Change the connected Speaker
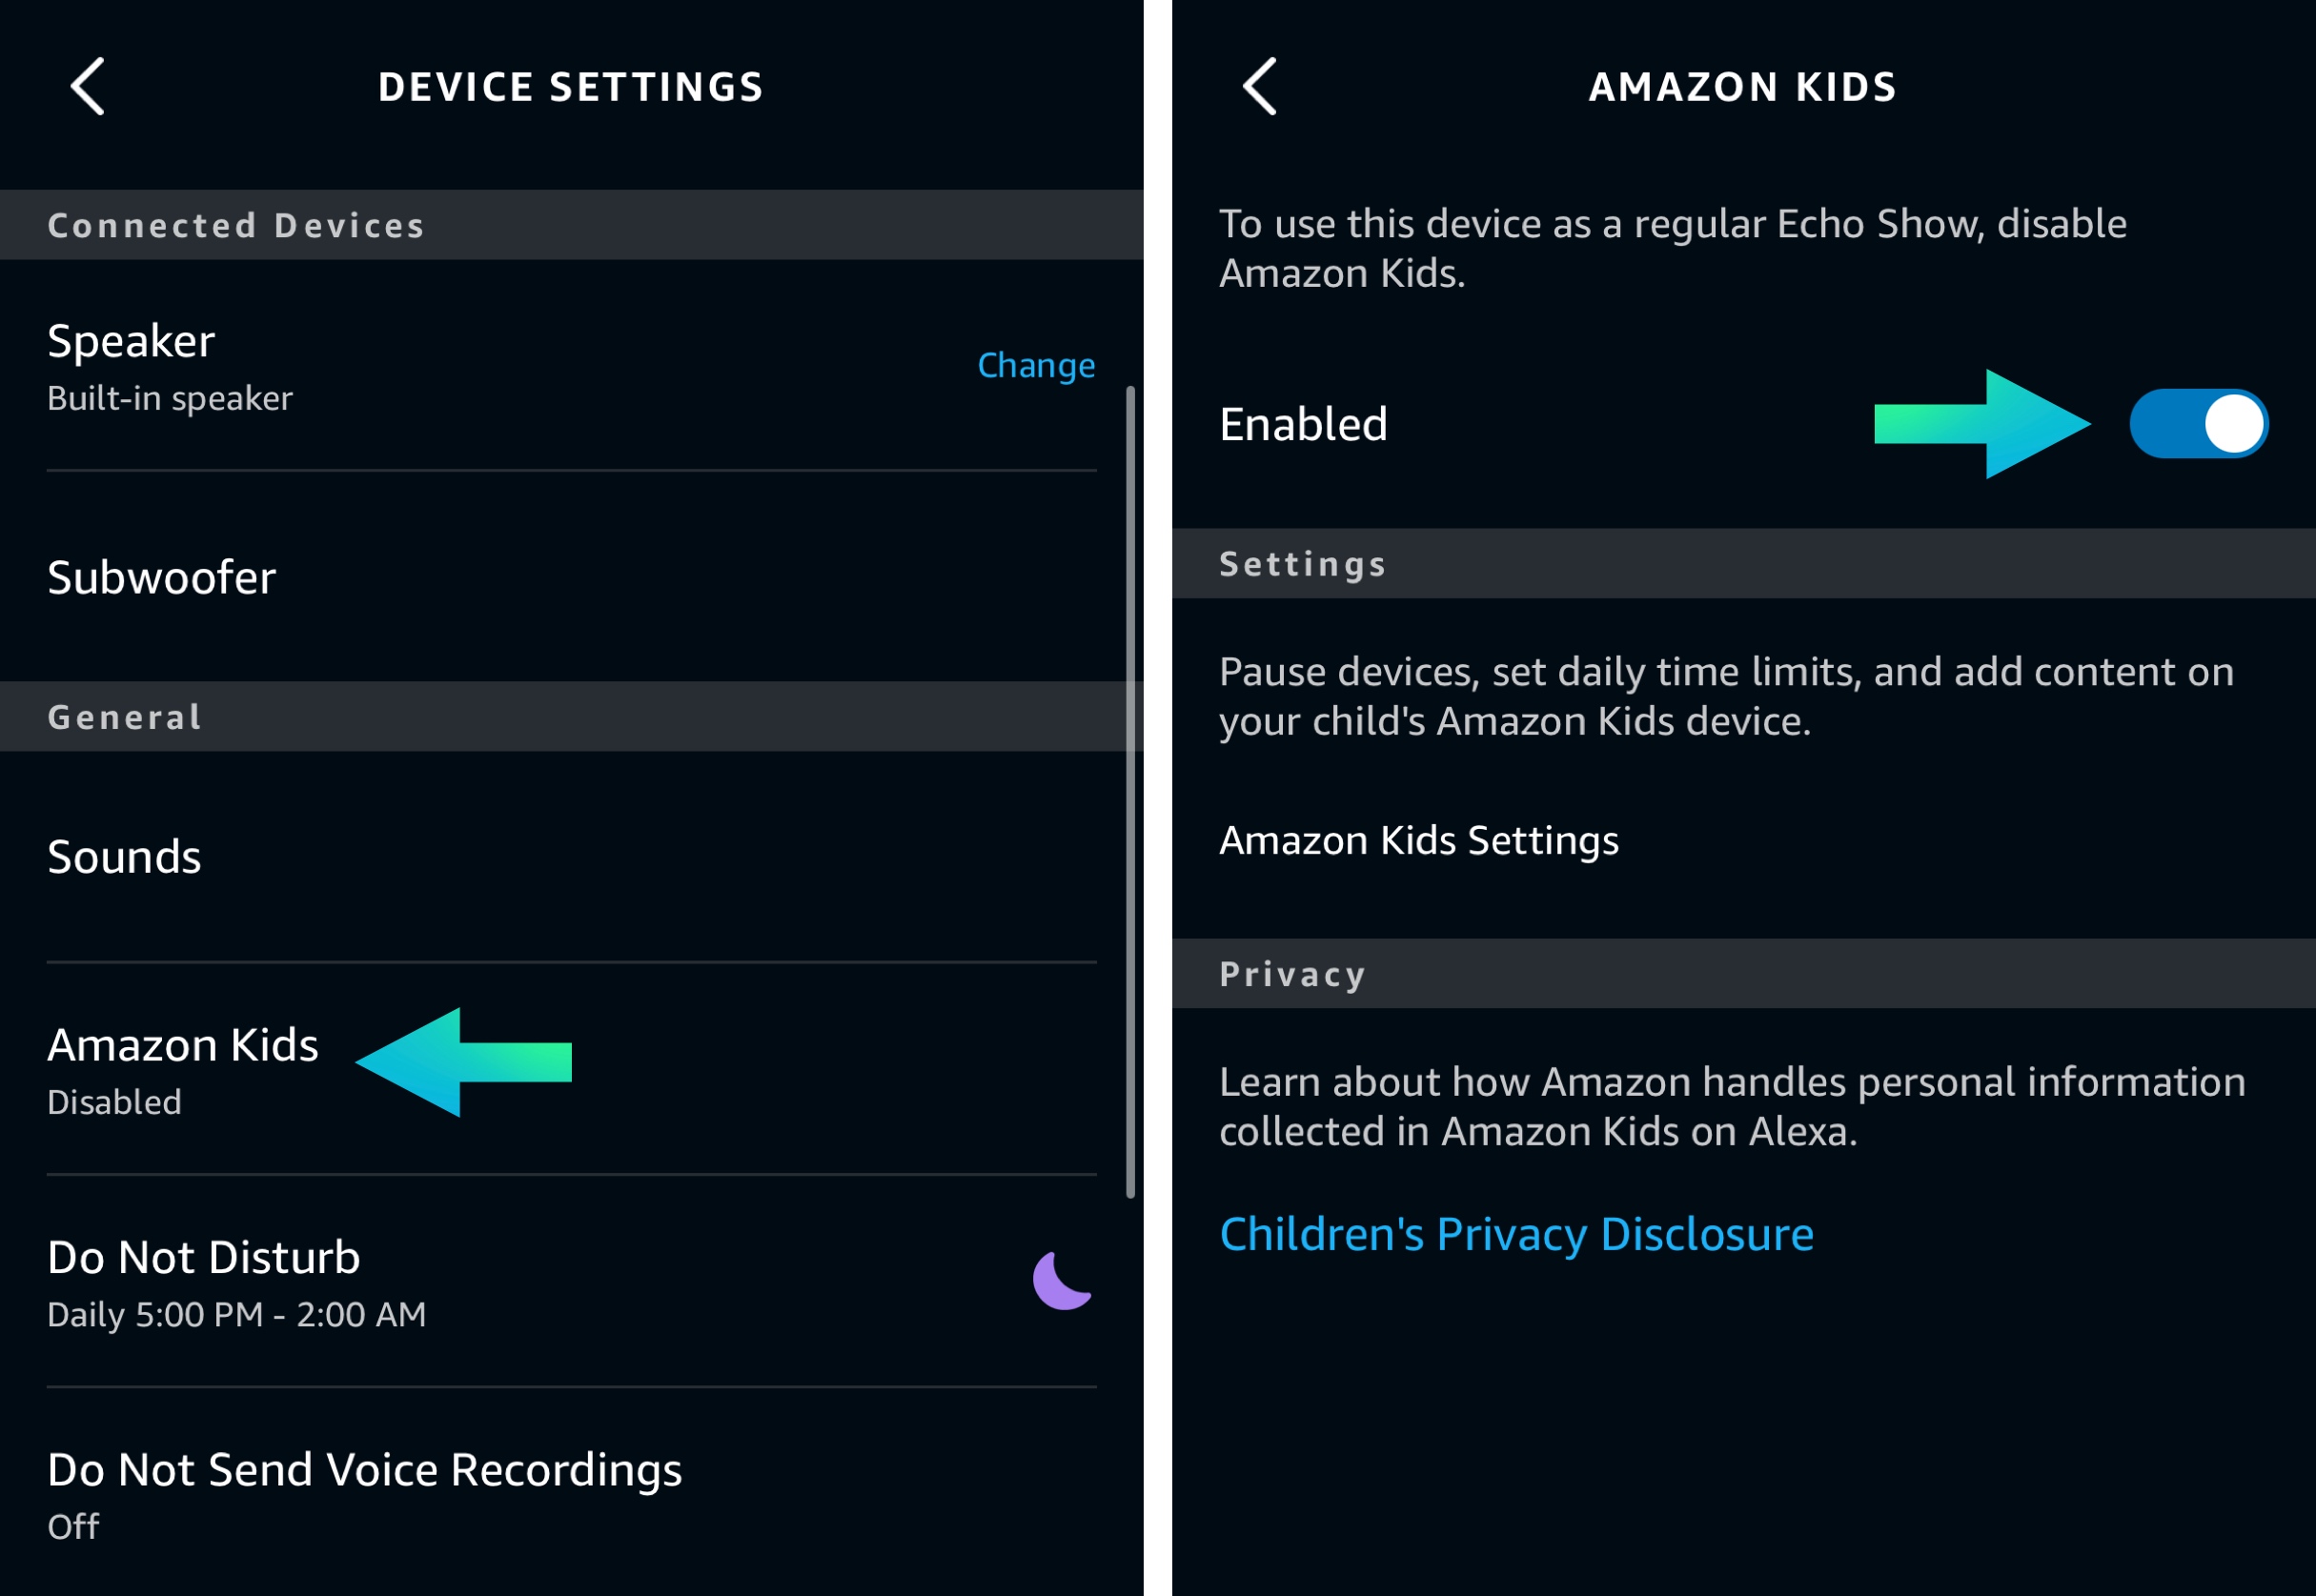 [1035, 366]
